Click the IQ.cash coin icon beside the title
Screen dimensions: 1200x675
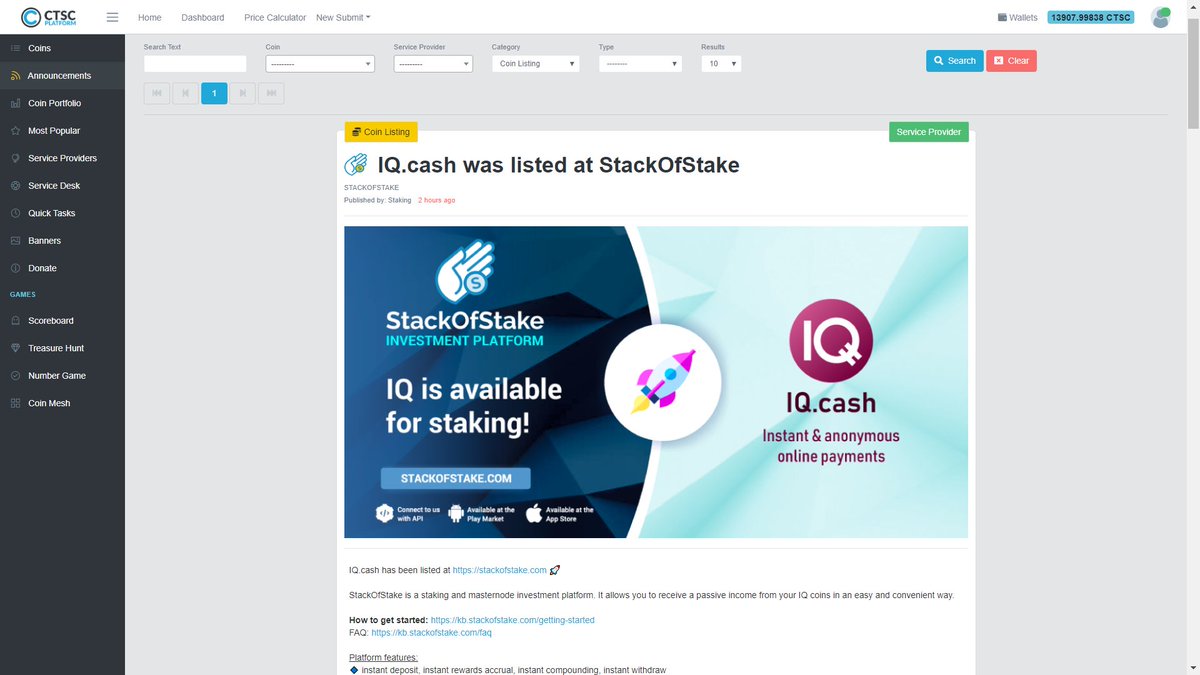356,164
